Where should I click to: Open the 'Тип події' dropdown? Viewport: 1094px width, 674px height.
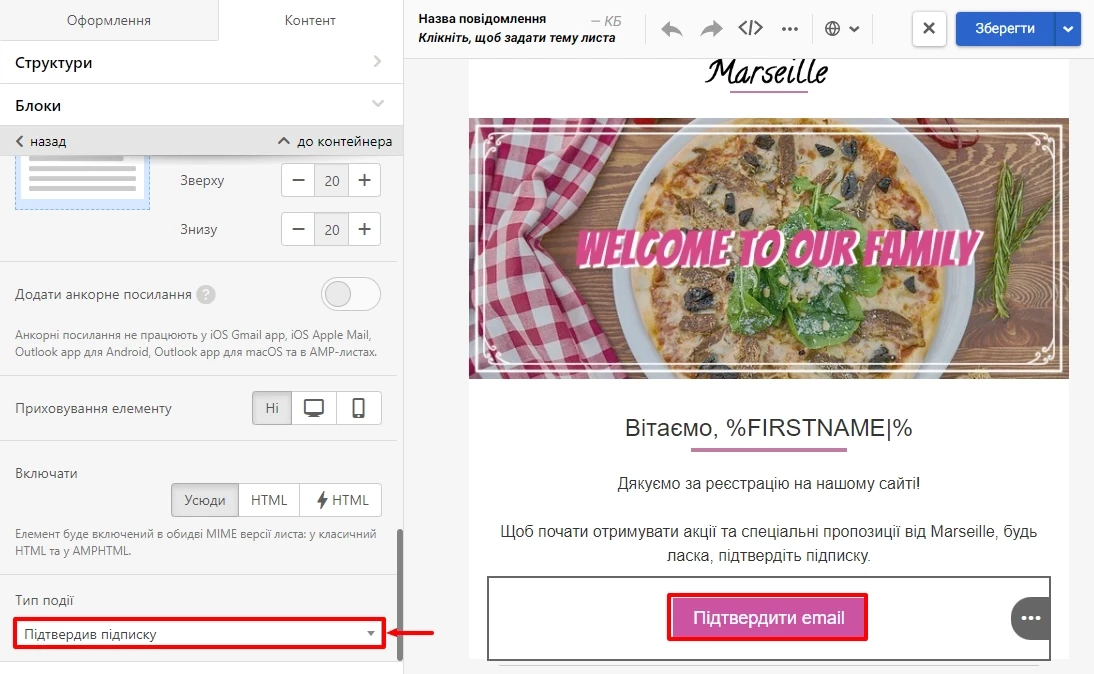200,634
